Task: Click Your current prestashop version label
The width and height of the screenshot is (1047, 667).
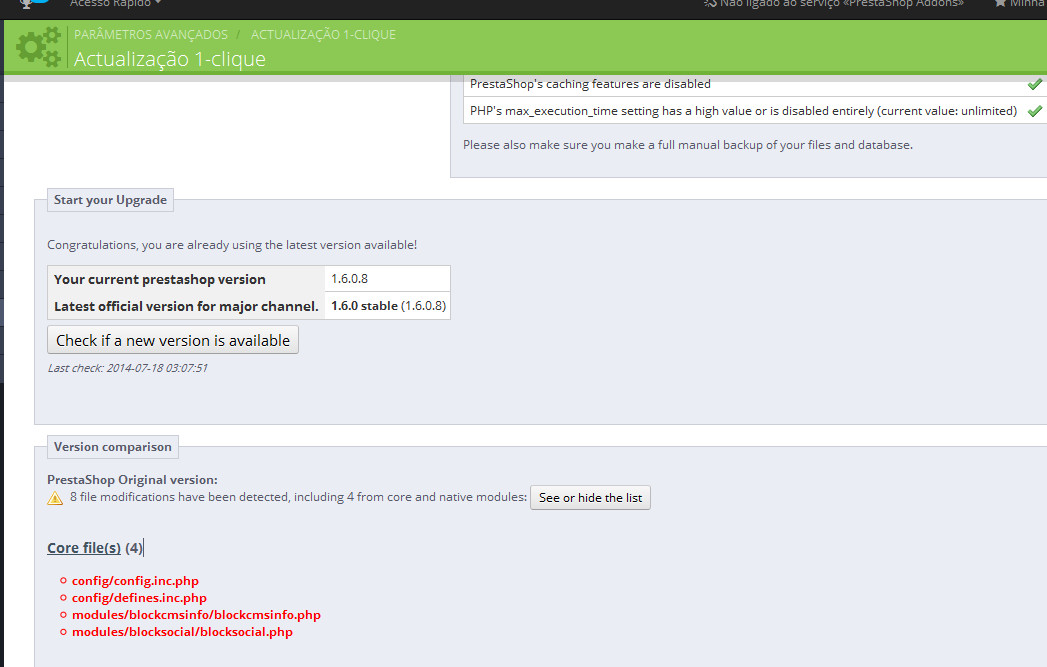Action: click(x=160, y=280)
